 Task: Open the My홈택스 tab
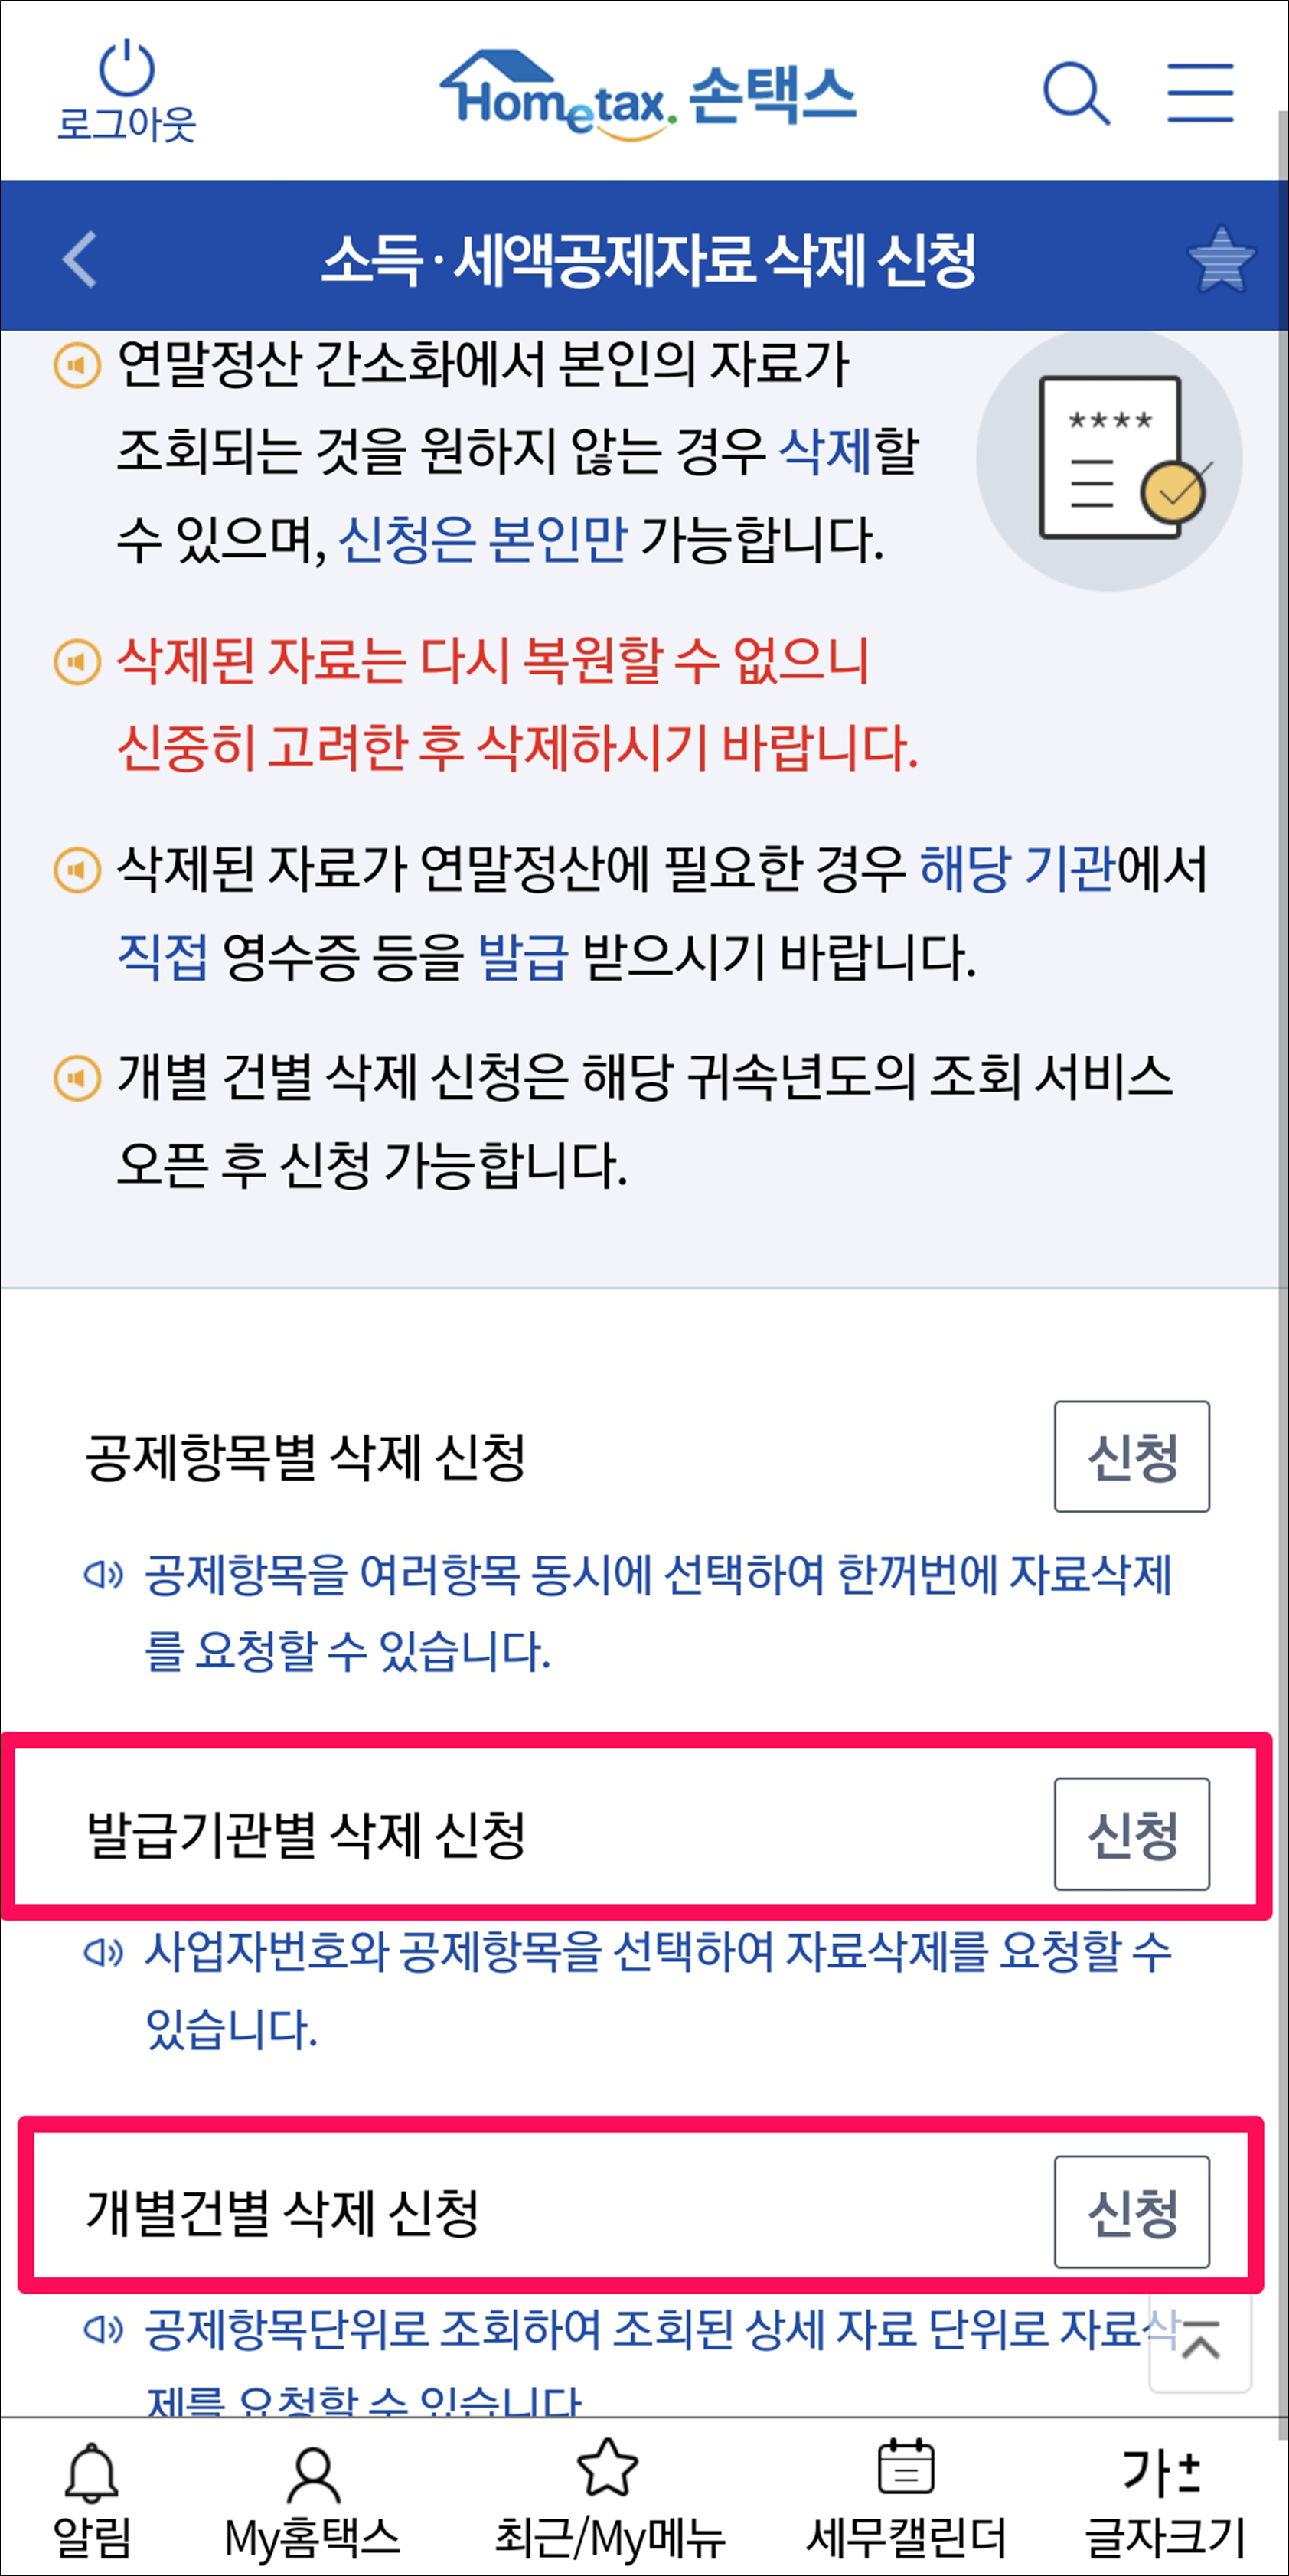pyautogui.click(x=312, y=2499)
